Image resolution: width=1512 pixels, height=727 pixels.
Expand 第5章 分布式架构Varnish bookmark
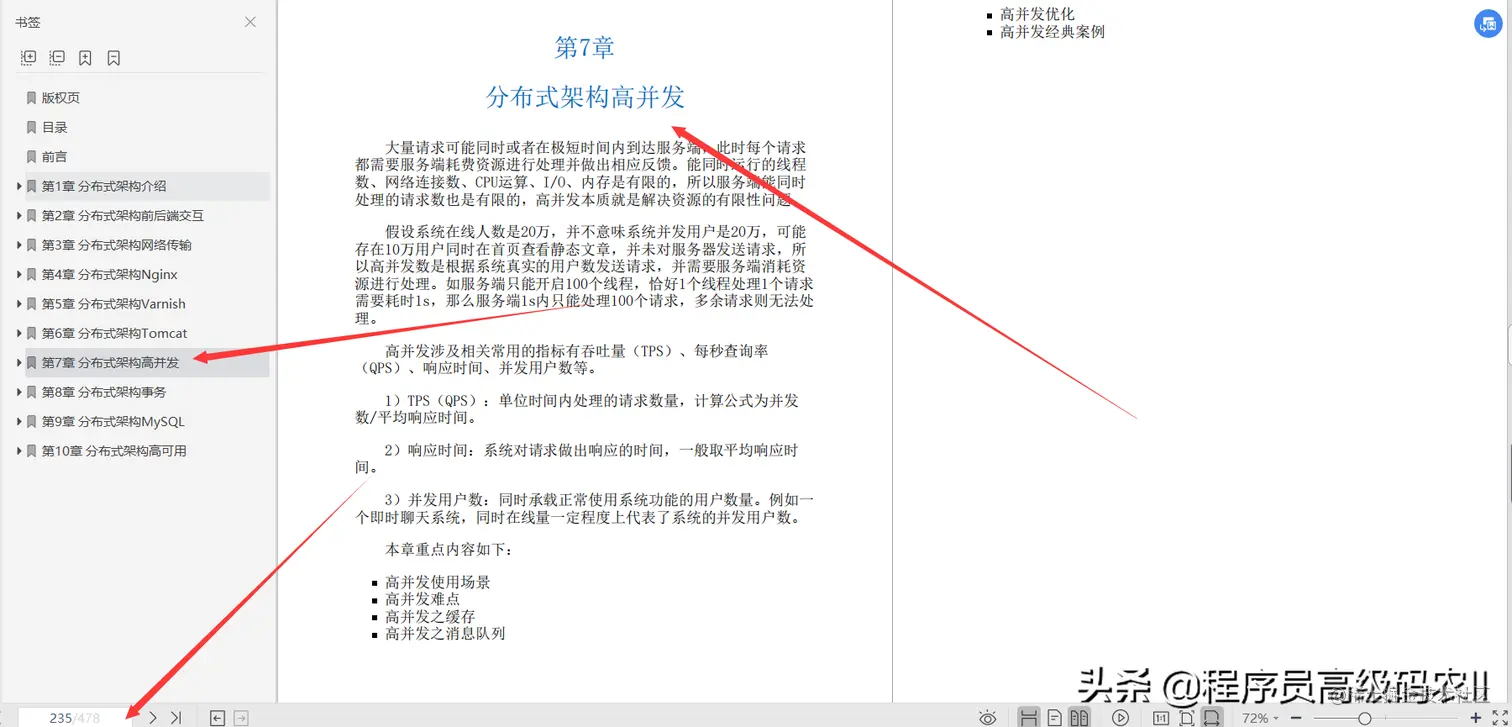pos(19,304)
